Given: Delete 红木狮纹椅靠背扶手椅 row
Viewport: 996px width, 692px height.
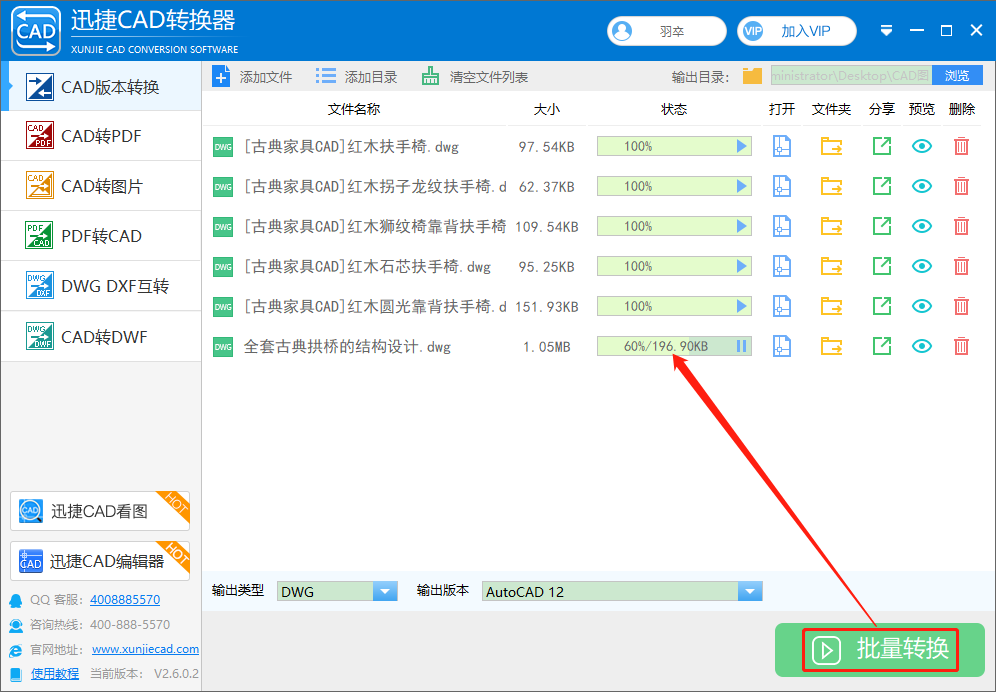Looking at the screenshot, I should [961, 226].
